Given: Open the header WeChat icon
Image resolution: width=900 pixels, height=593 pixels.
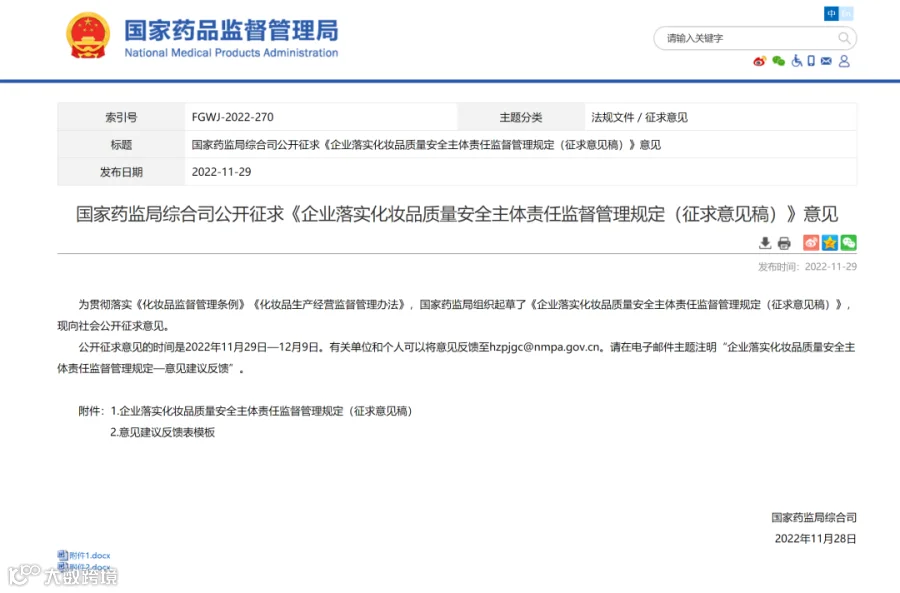Looking at the screenshot, I should [778, 61].
